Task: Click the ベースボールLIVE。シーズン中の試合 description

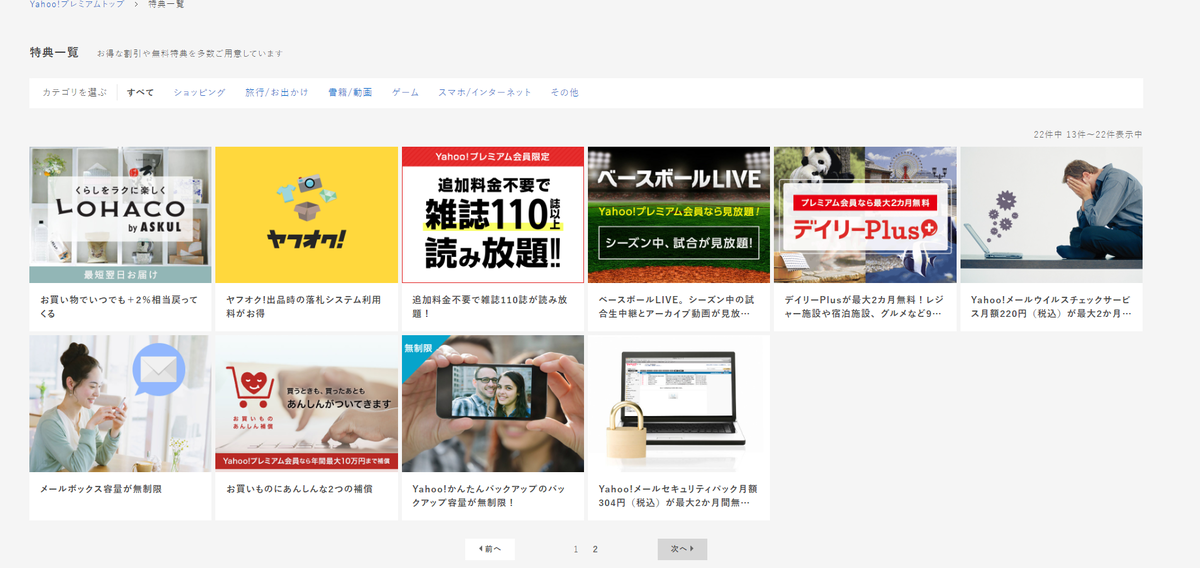Action: click(x=675, y=306)
